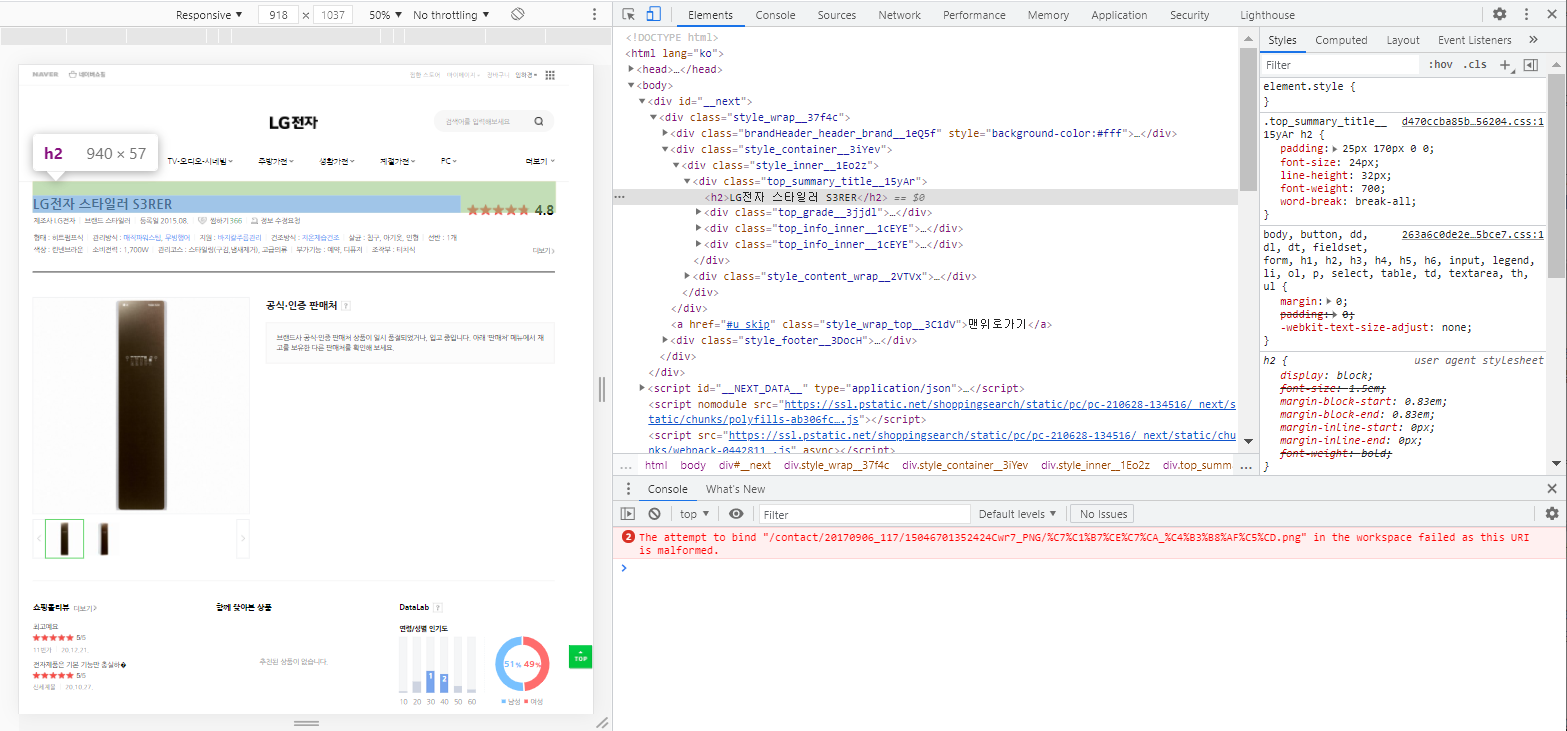The width and height of the screenshot is (1567, 731).
Task: Activate the inspect element picker tool
Action: point(629,15)
